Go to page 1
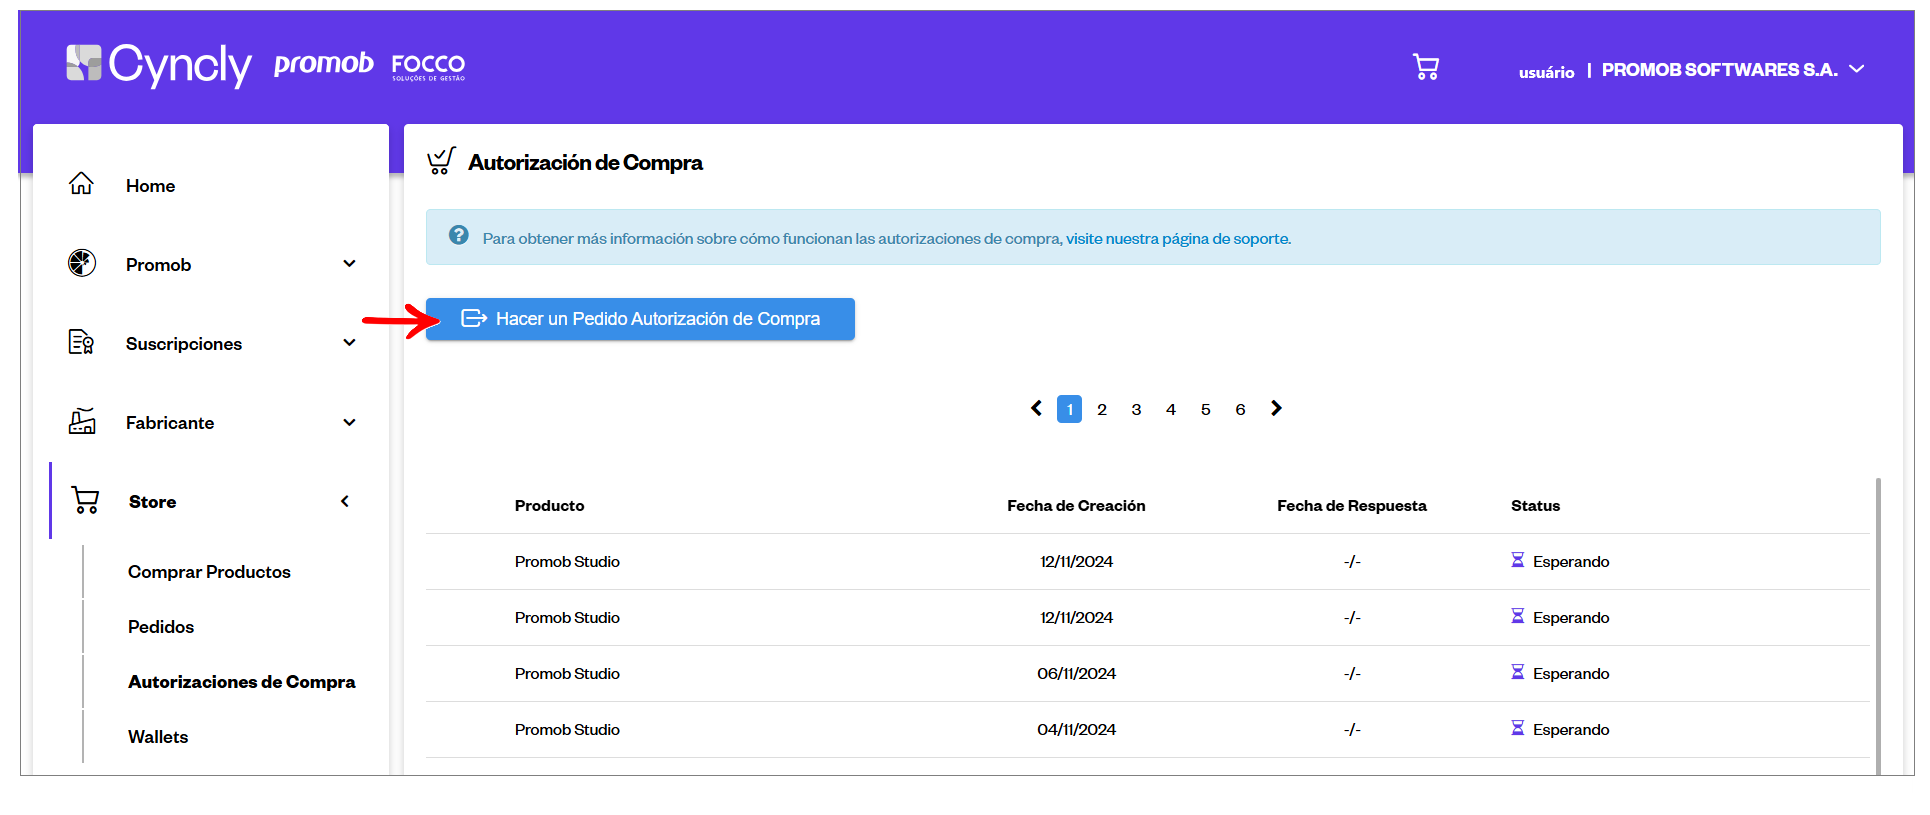The height and width of the screenshot is (815, 1930). 1069,409
